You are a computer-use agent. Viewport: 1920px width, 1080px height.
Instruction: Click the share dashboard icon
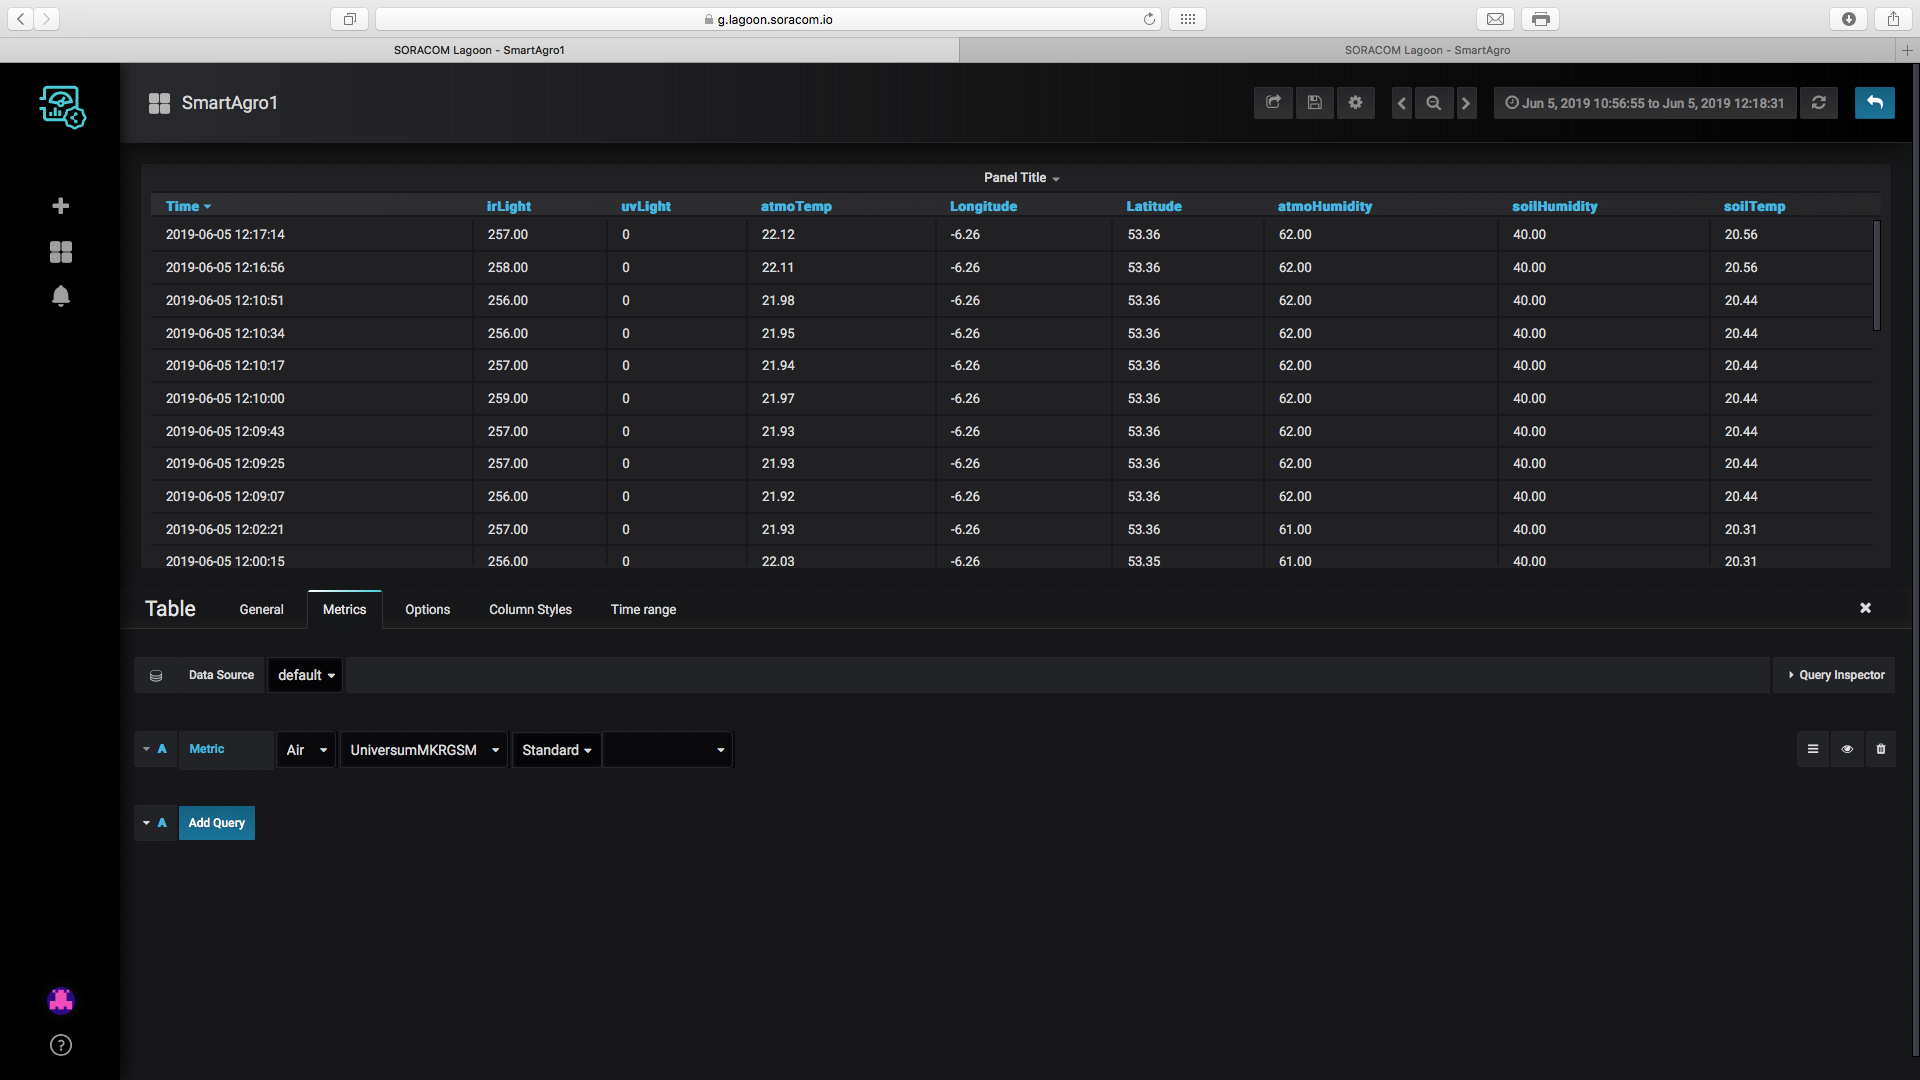1273,103
